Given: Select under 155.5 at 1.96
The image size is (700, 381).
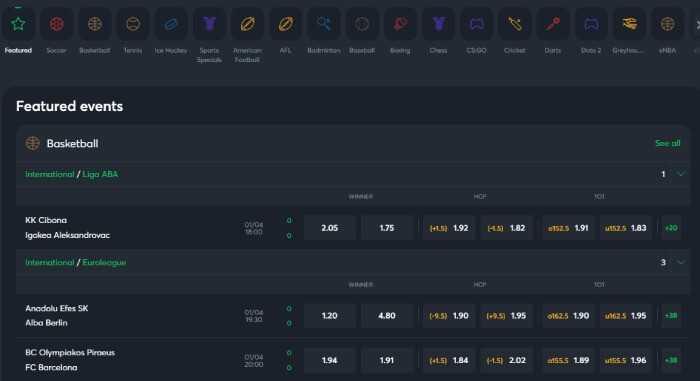Looking at the screenshot, I should click(x=625, y=360).
